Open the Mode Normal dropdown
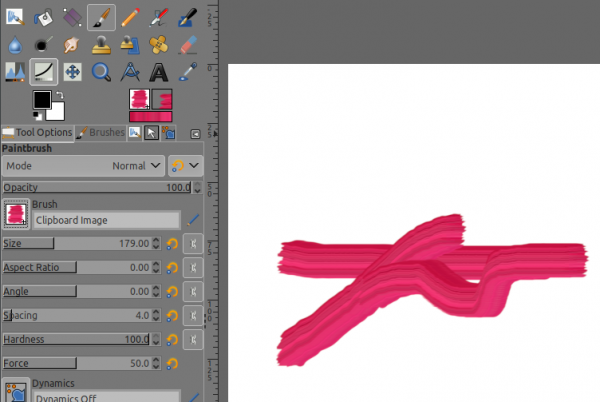Screen dimensions: 600x402 83,166
